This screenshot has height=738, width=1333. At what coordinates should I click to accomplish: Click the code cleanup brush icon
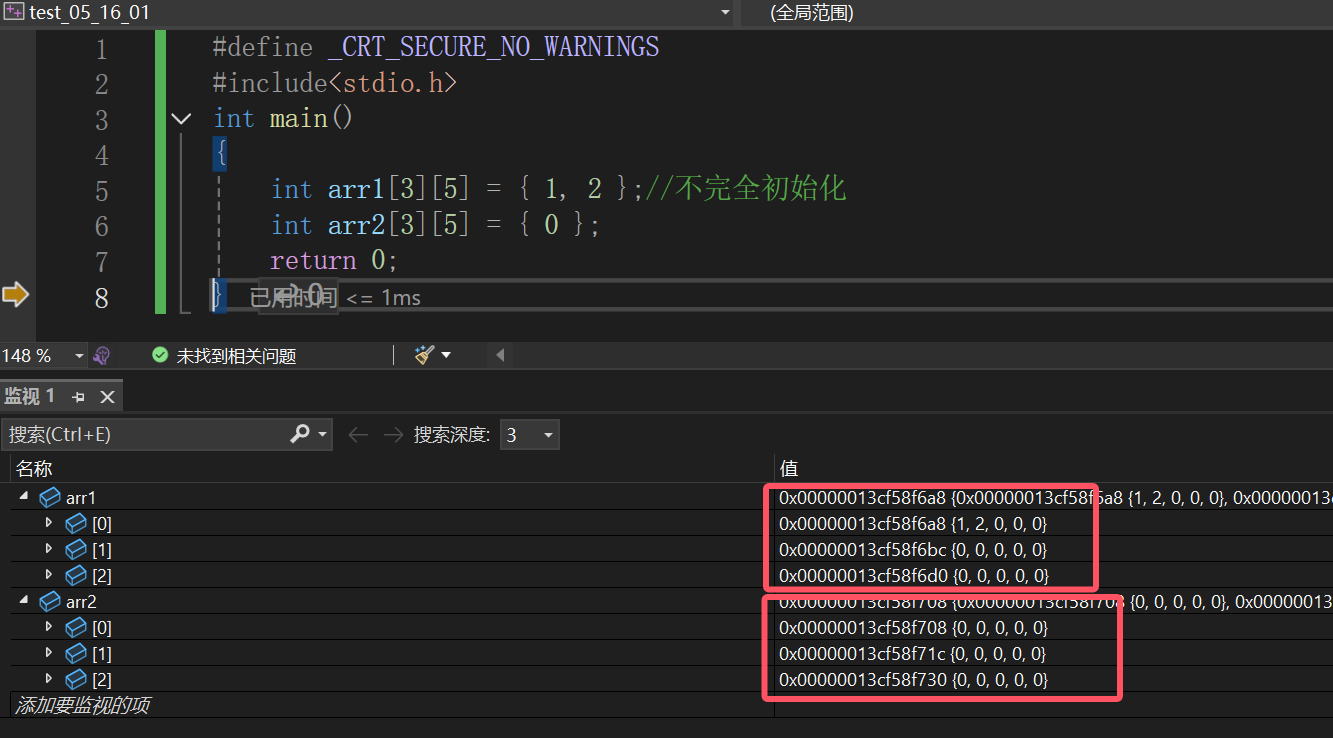(x=425, y=355)
